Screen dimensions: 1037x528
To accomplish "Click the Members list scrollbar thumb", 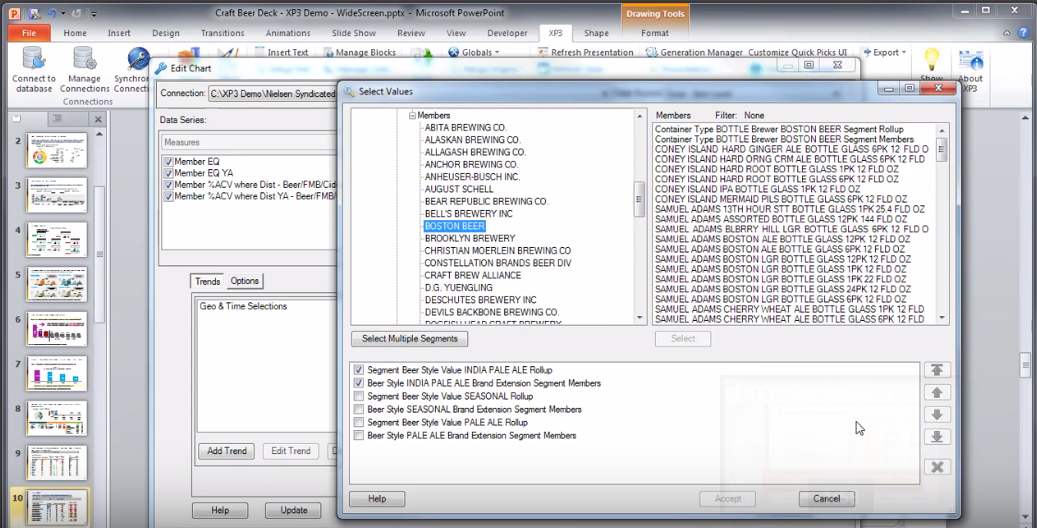I will click(x=942, y=150).
